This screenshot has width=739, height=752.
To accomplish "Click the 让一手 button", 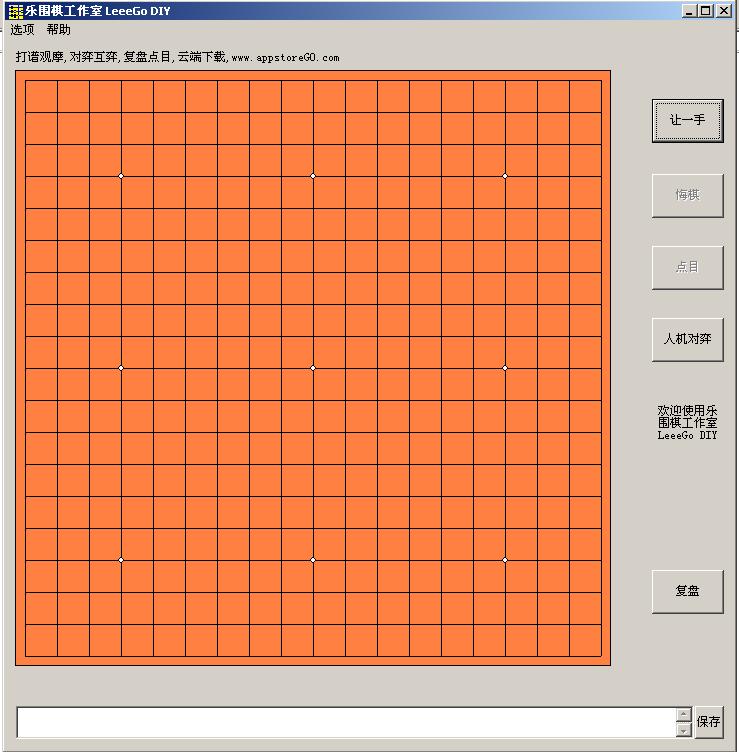I will 687,120.
